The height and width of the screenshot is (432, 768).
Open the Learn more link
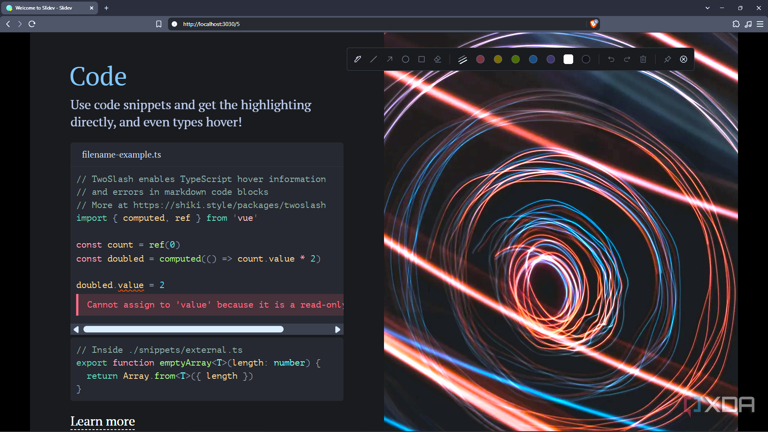click(x=102, y=421)
